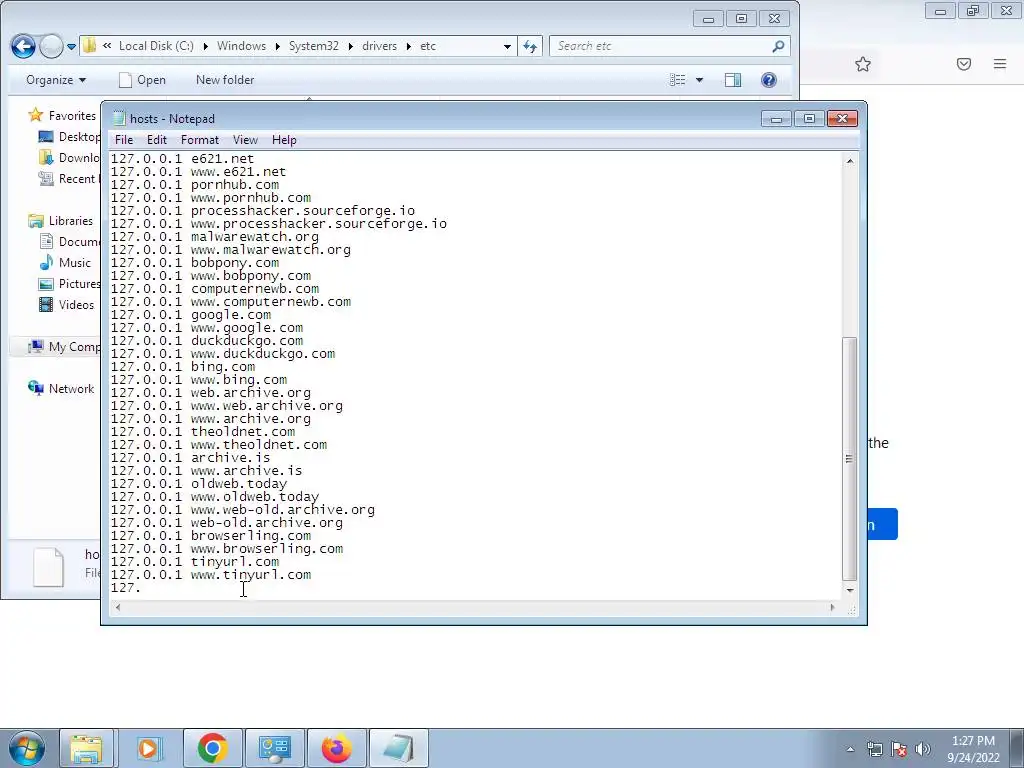Click the line 127.0.0.1 duckduckgo.com
Screen dimensions: 1024x768
[207, 341]
